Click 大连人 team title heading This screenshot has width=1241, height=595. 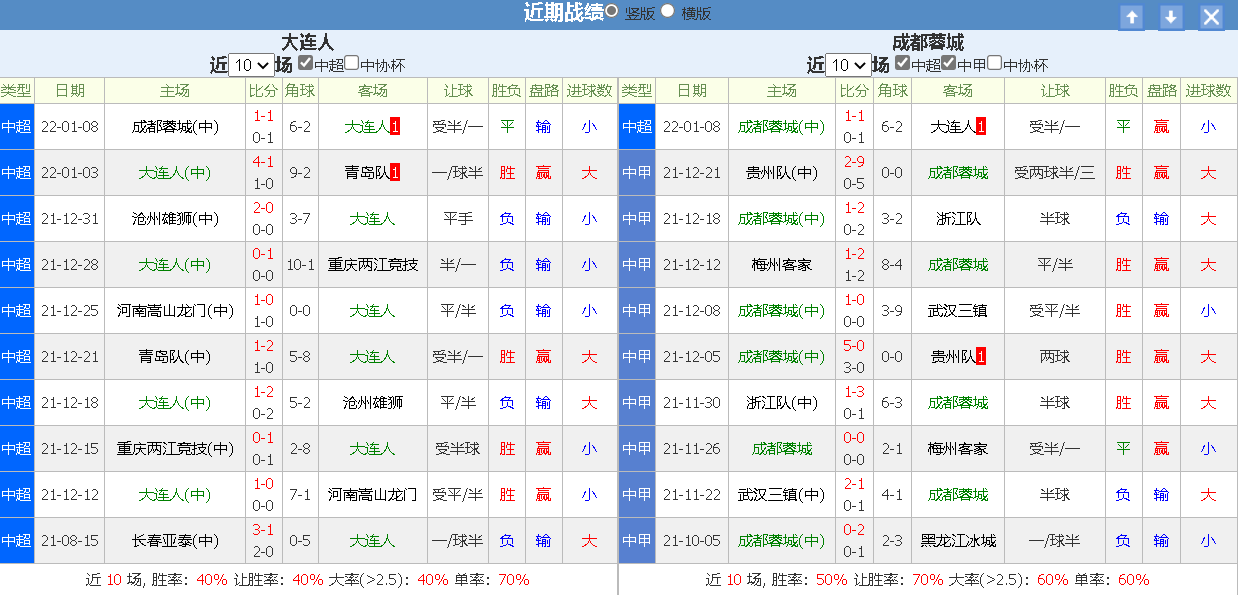(x=307, y=42)
